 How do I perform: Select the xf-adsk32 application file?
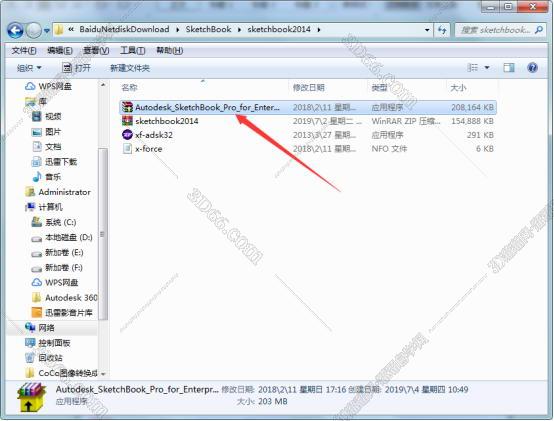[307, 135]
